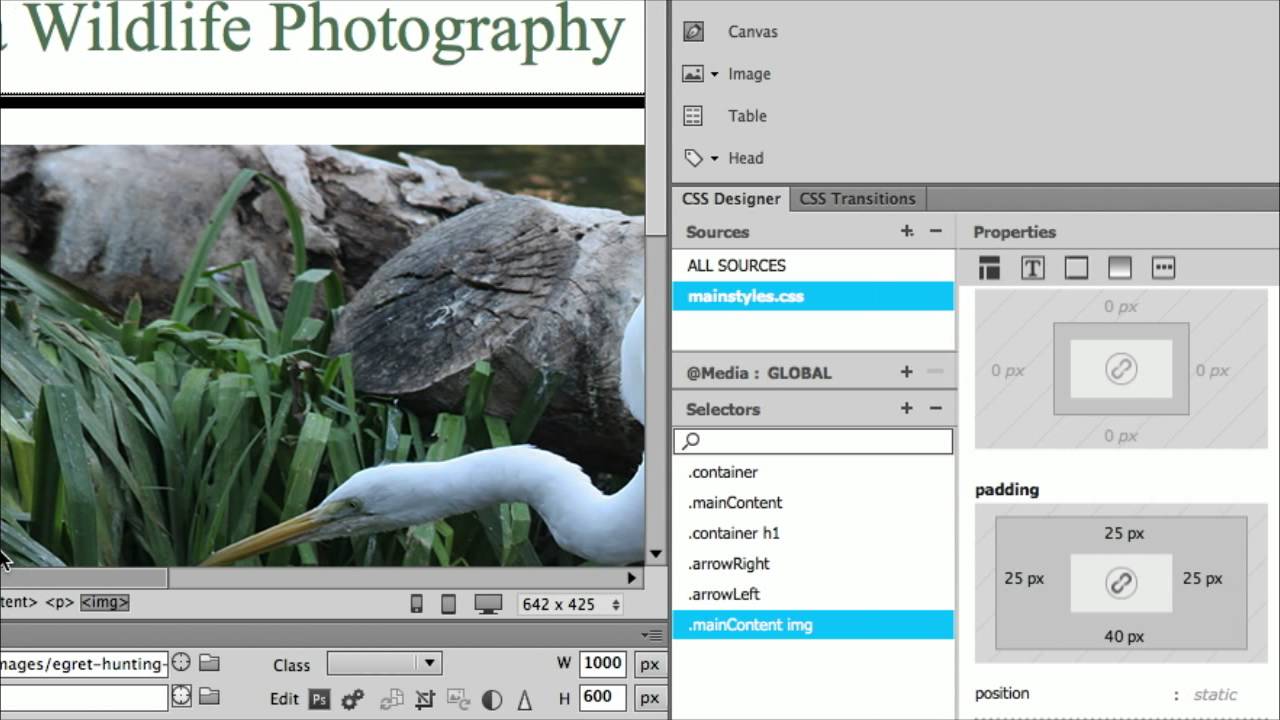Select the img tag in tag selector
The width and height of the screenshot is (1280, 720).
coord(105,602)
